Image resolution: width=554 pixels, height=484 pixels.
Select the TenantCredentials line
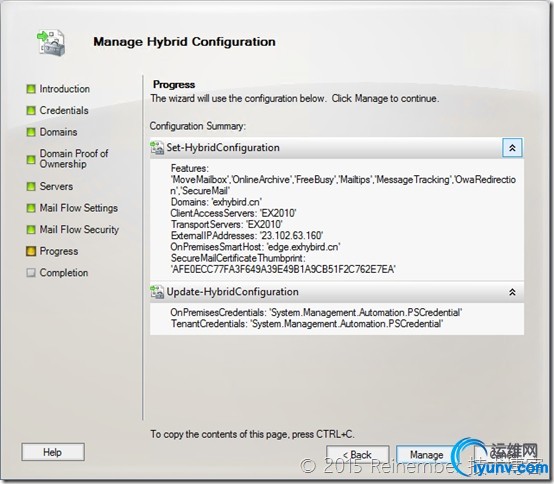(x=307, y=324)
